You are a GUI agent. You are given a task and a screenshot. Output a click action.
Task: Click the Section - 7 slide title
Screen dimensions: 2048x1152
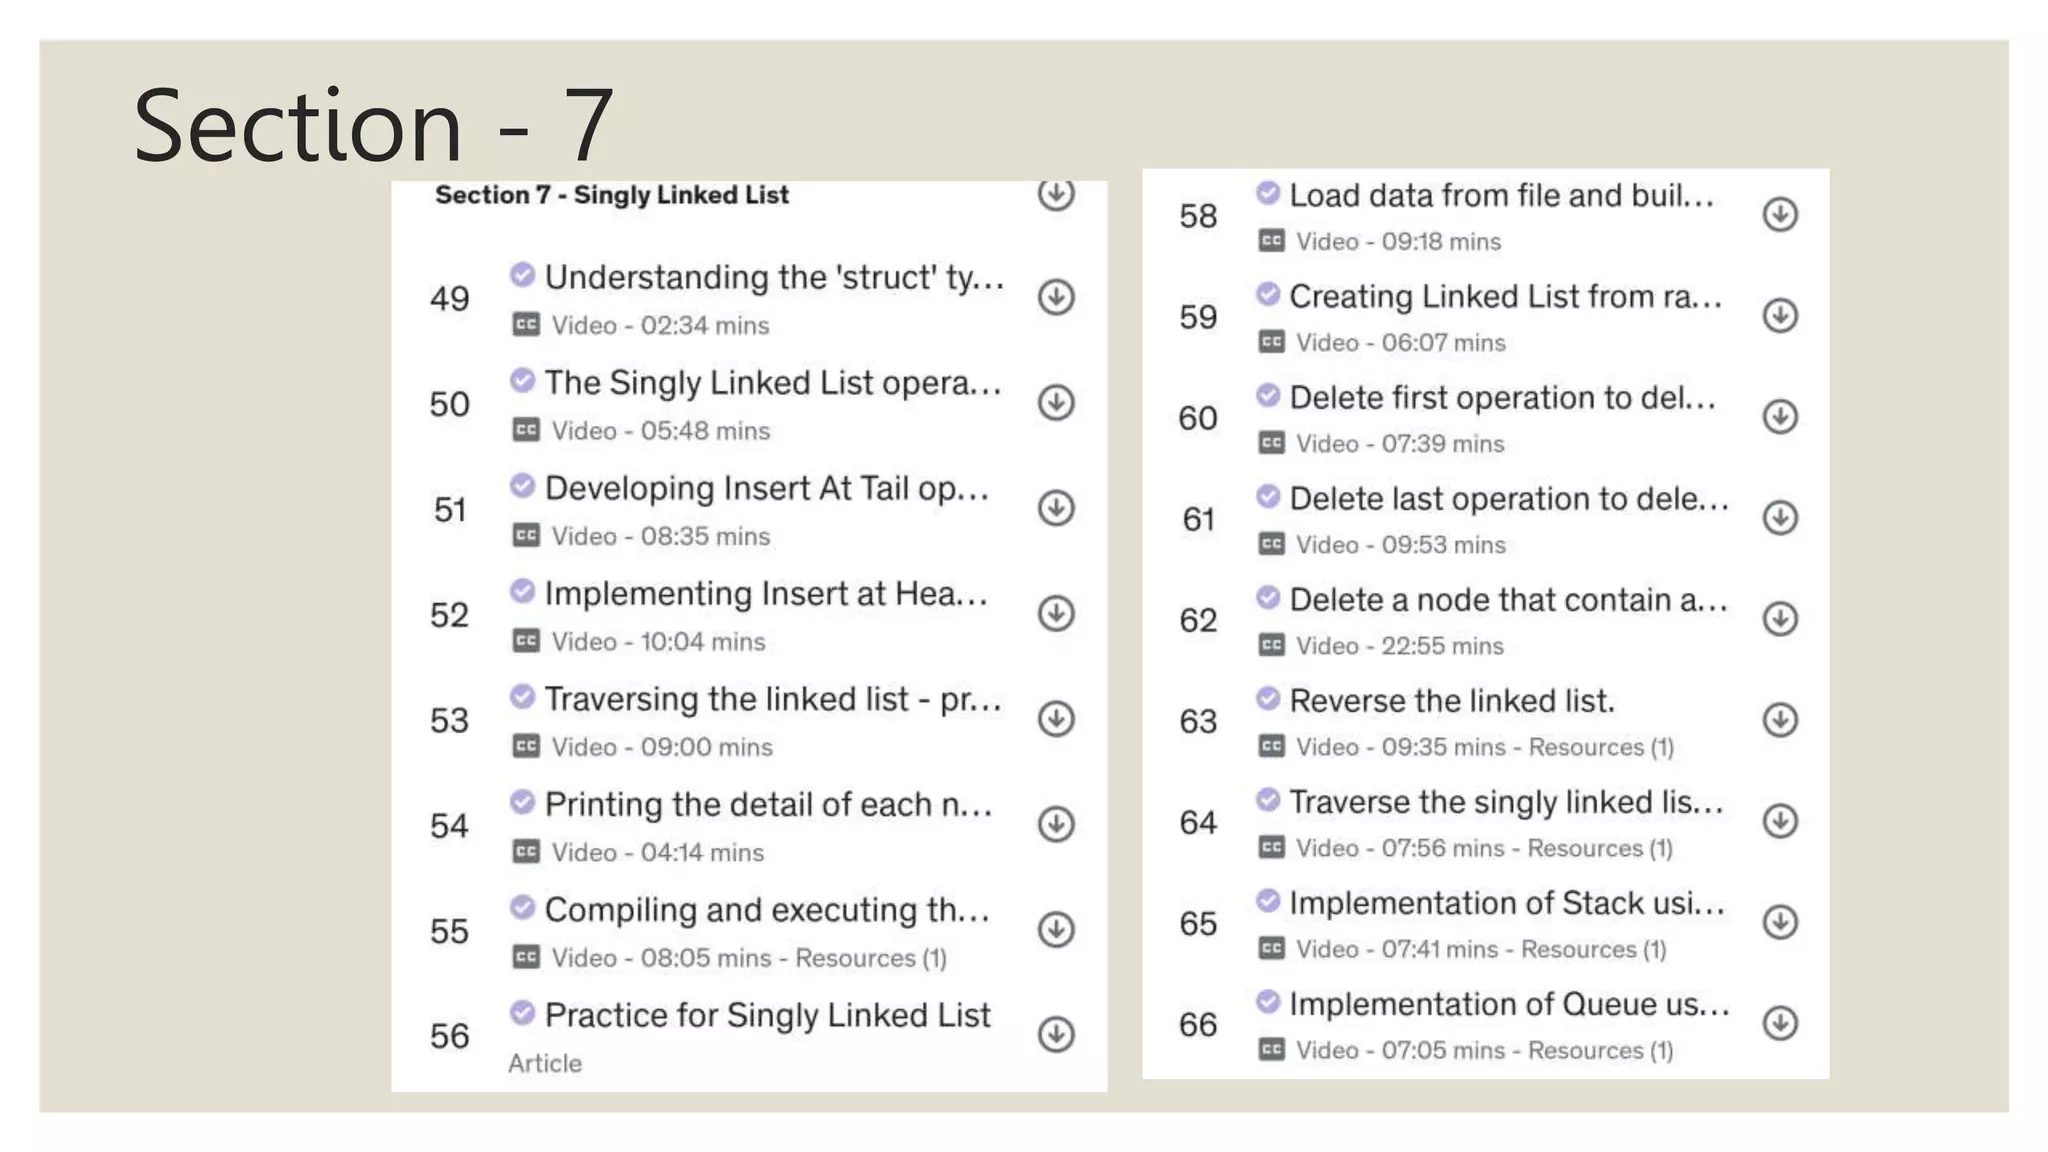[x=373, y=125]
